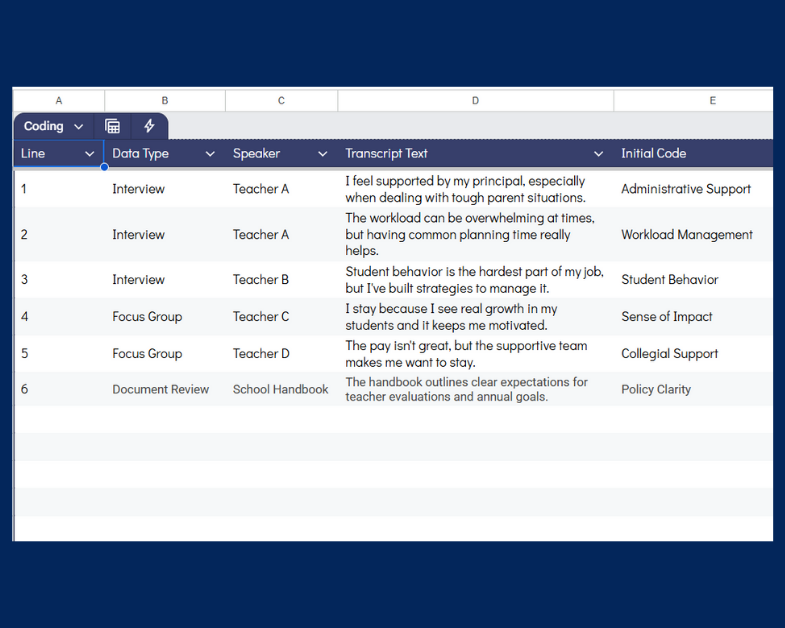Select column A header
The width and height of the screenshot is (785, 628).
pyautogui.click(x=59, y=100)
